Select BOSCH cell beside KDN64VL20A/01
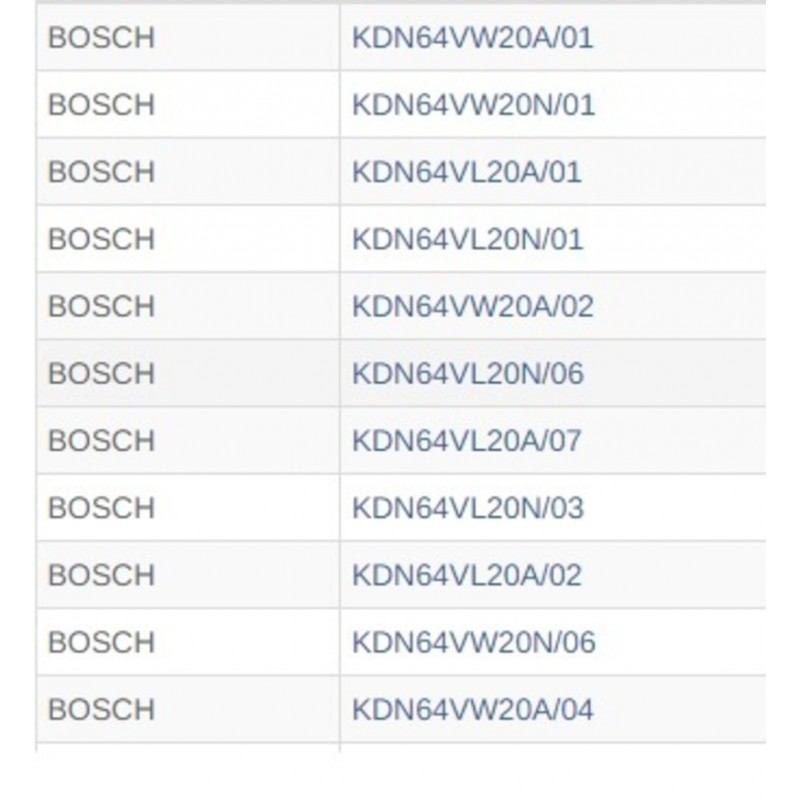Image resolution: width=800 pixels, height=800 pixels. [188, 172]
